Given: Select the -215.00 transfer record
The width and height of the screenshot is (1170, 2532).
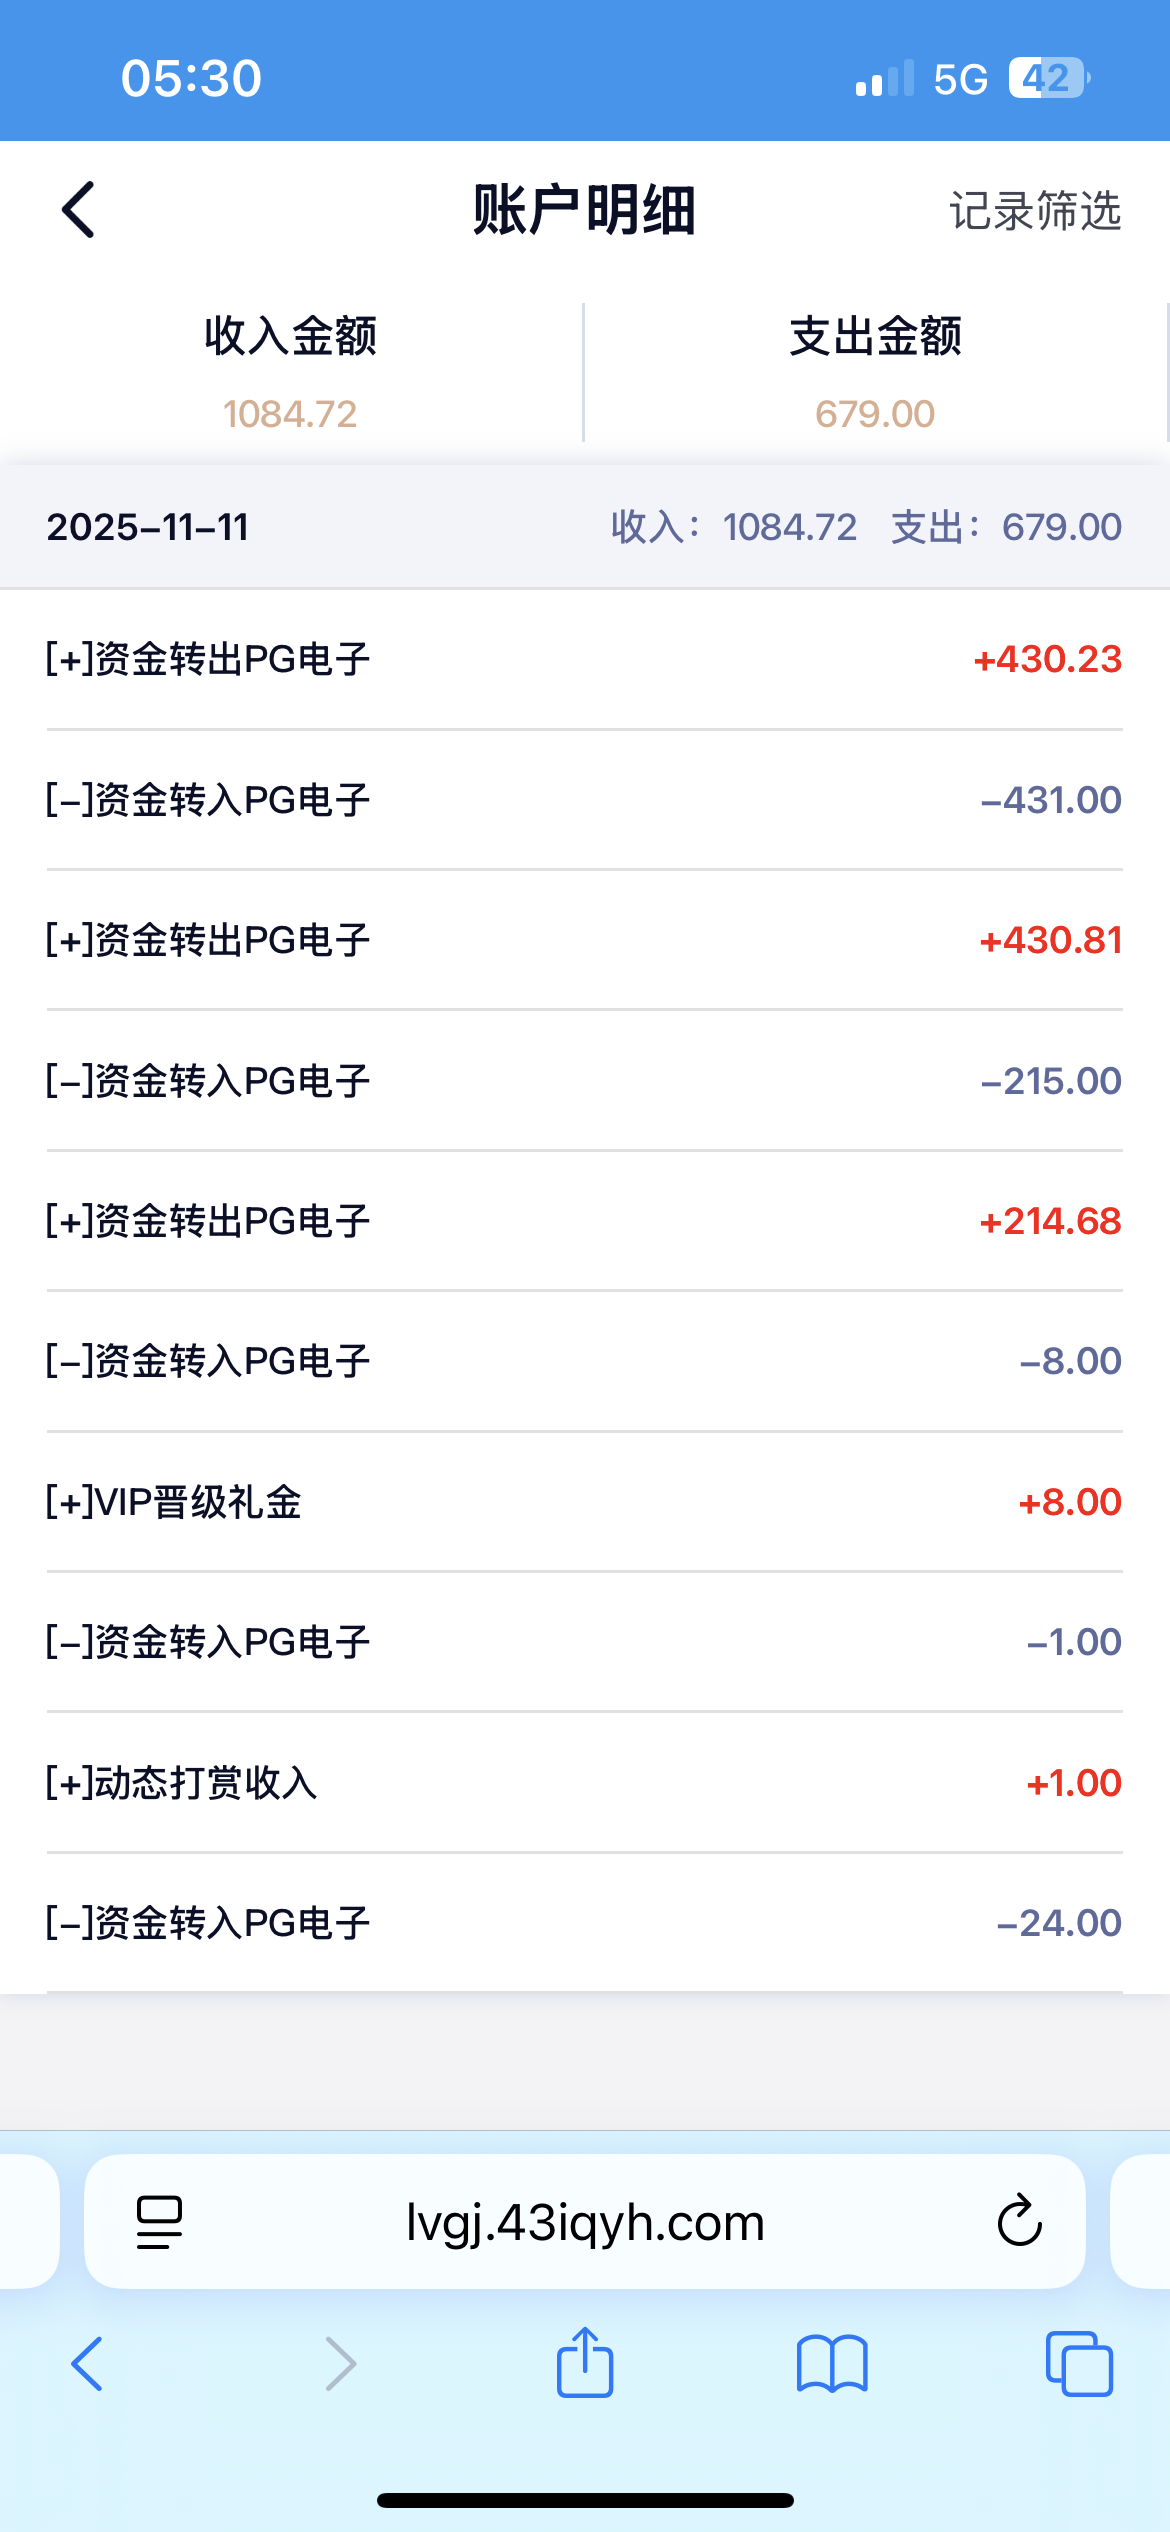Looking at the screenshot, I should (584, 1081).
